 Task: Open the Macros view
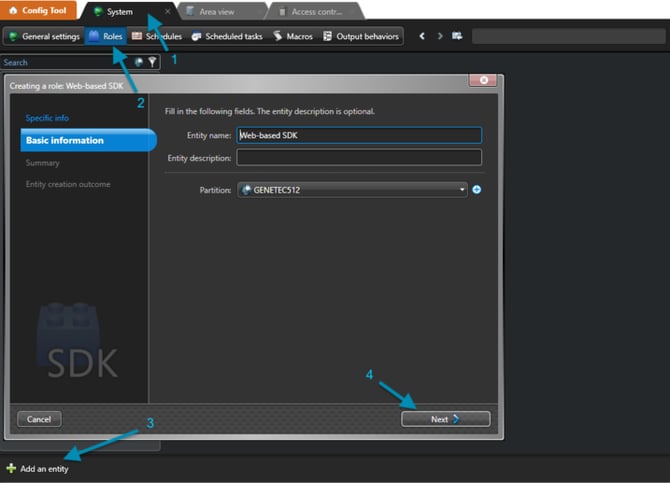click(293, 36)
